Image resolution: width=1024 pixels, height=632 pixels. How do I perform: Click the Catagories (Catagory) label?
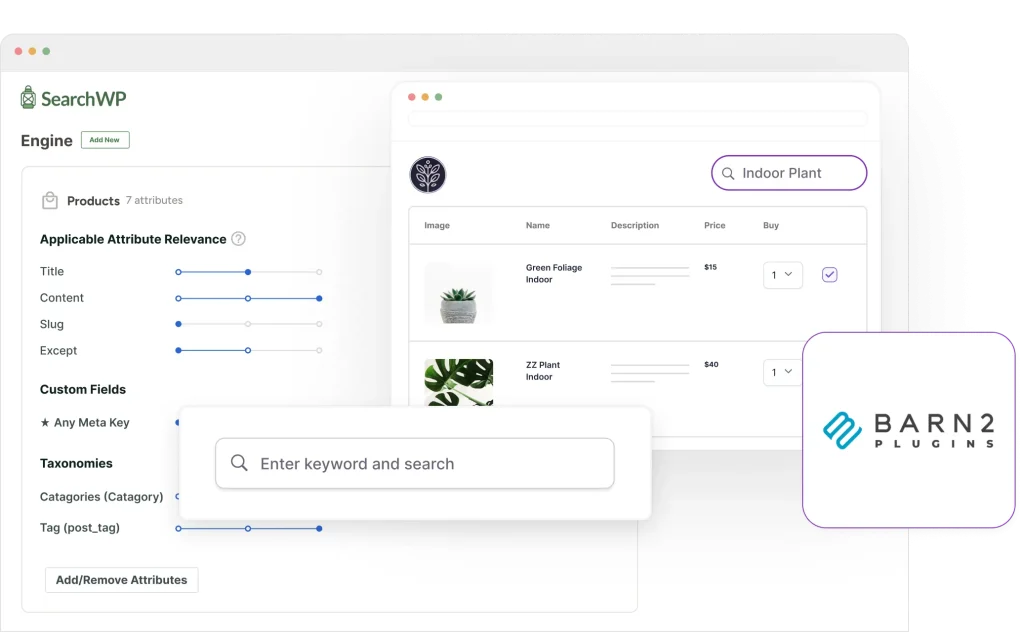tap(101, 497)
